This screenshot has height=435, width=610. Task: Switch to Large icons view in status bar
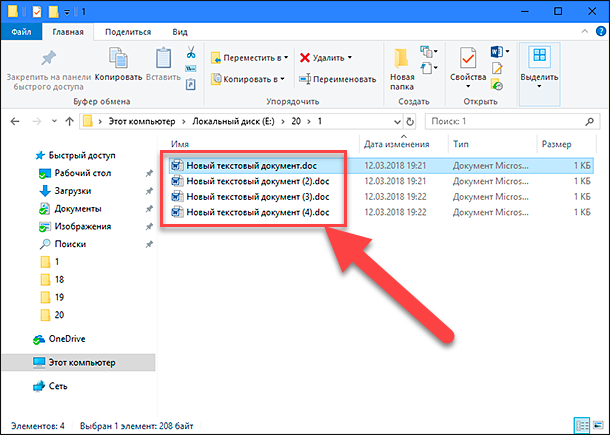[598, 426]
